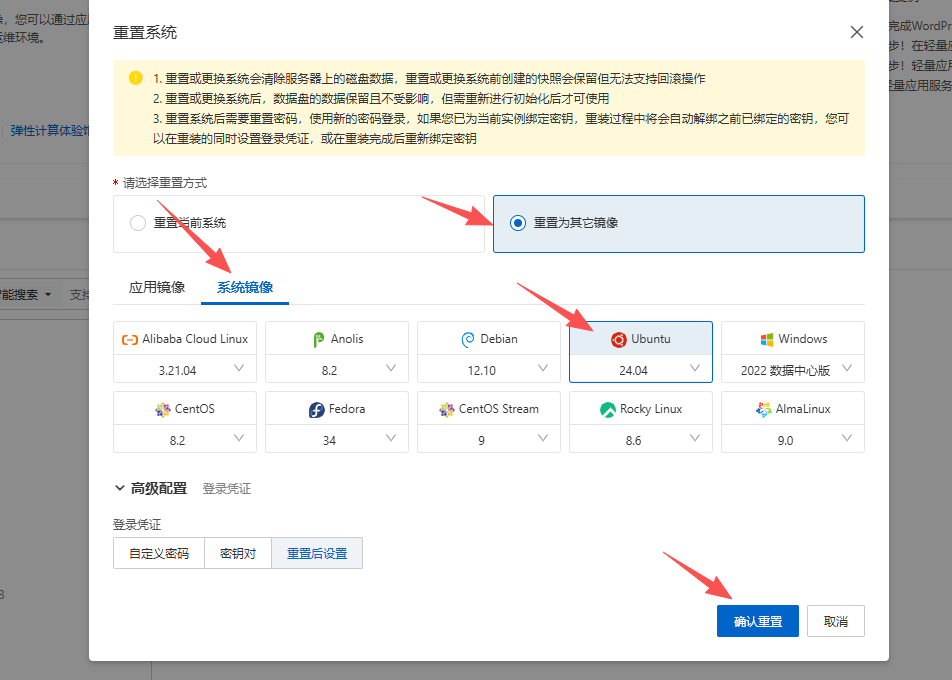Select the 重置为其它镜像 radio option

point(518,223)
